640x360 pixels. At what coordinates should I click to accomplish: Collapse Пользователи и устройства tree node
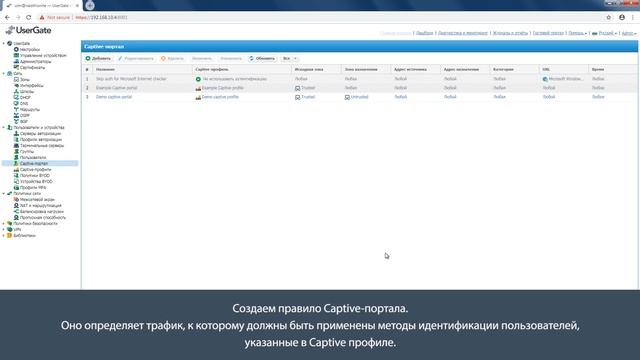[x=4, y=127]
